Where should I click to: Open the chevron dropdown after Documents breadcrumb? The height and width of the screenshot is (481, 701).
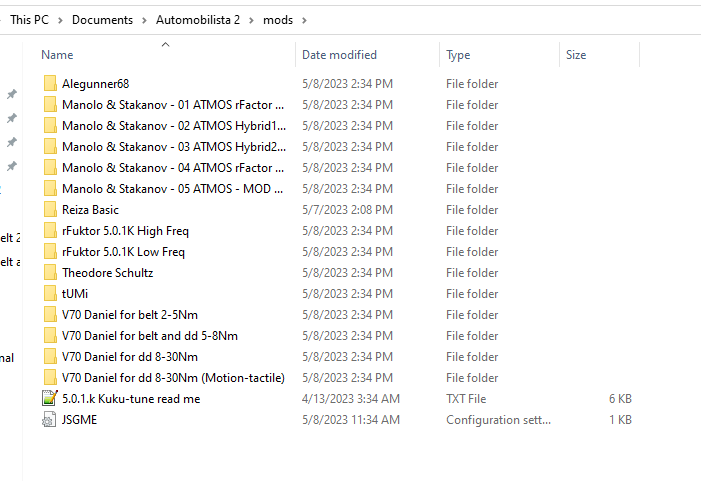pos(144,20)
